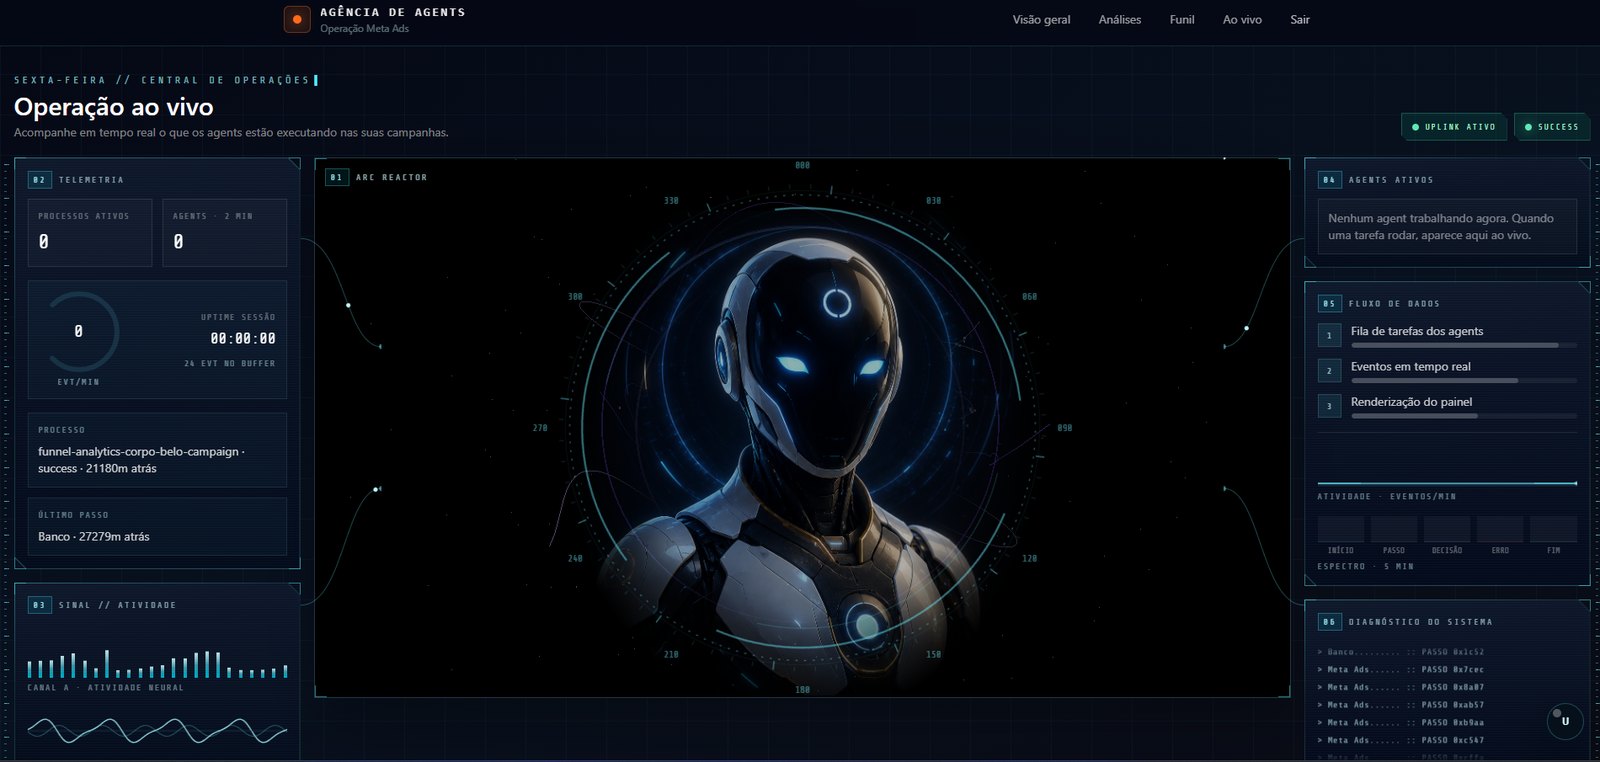Click the Renderização do painel row
The image size is (1600, 762).
[x=1447, y=406]
